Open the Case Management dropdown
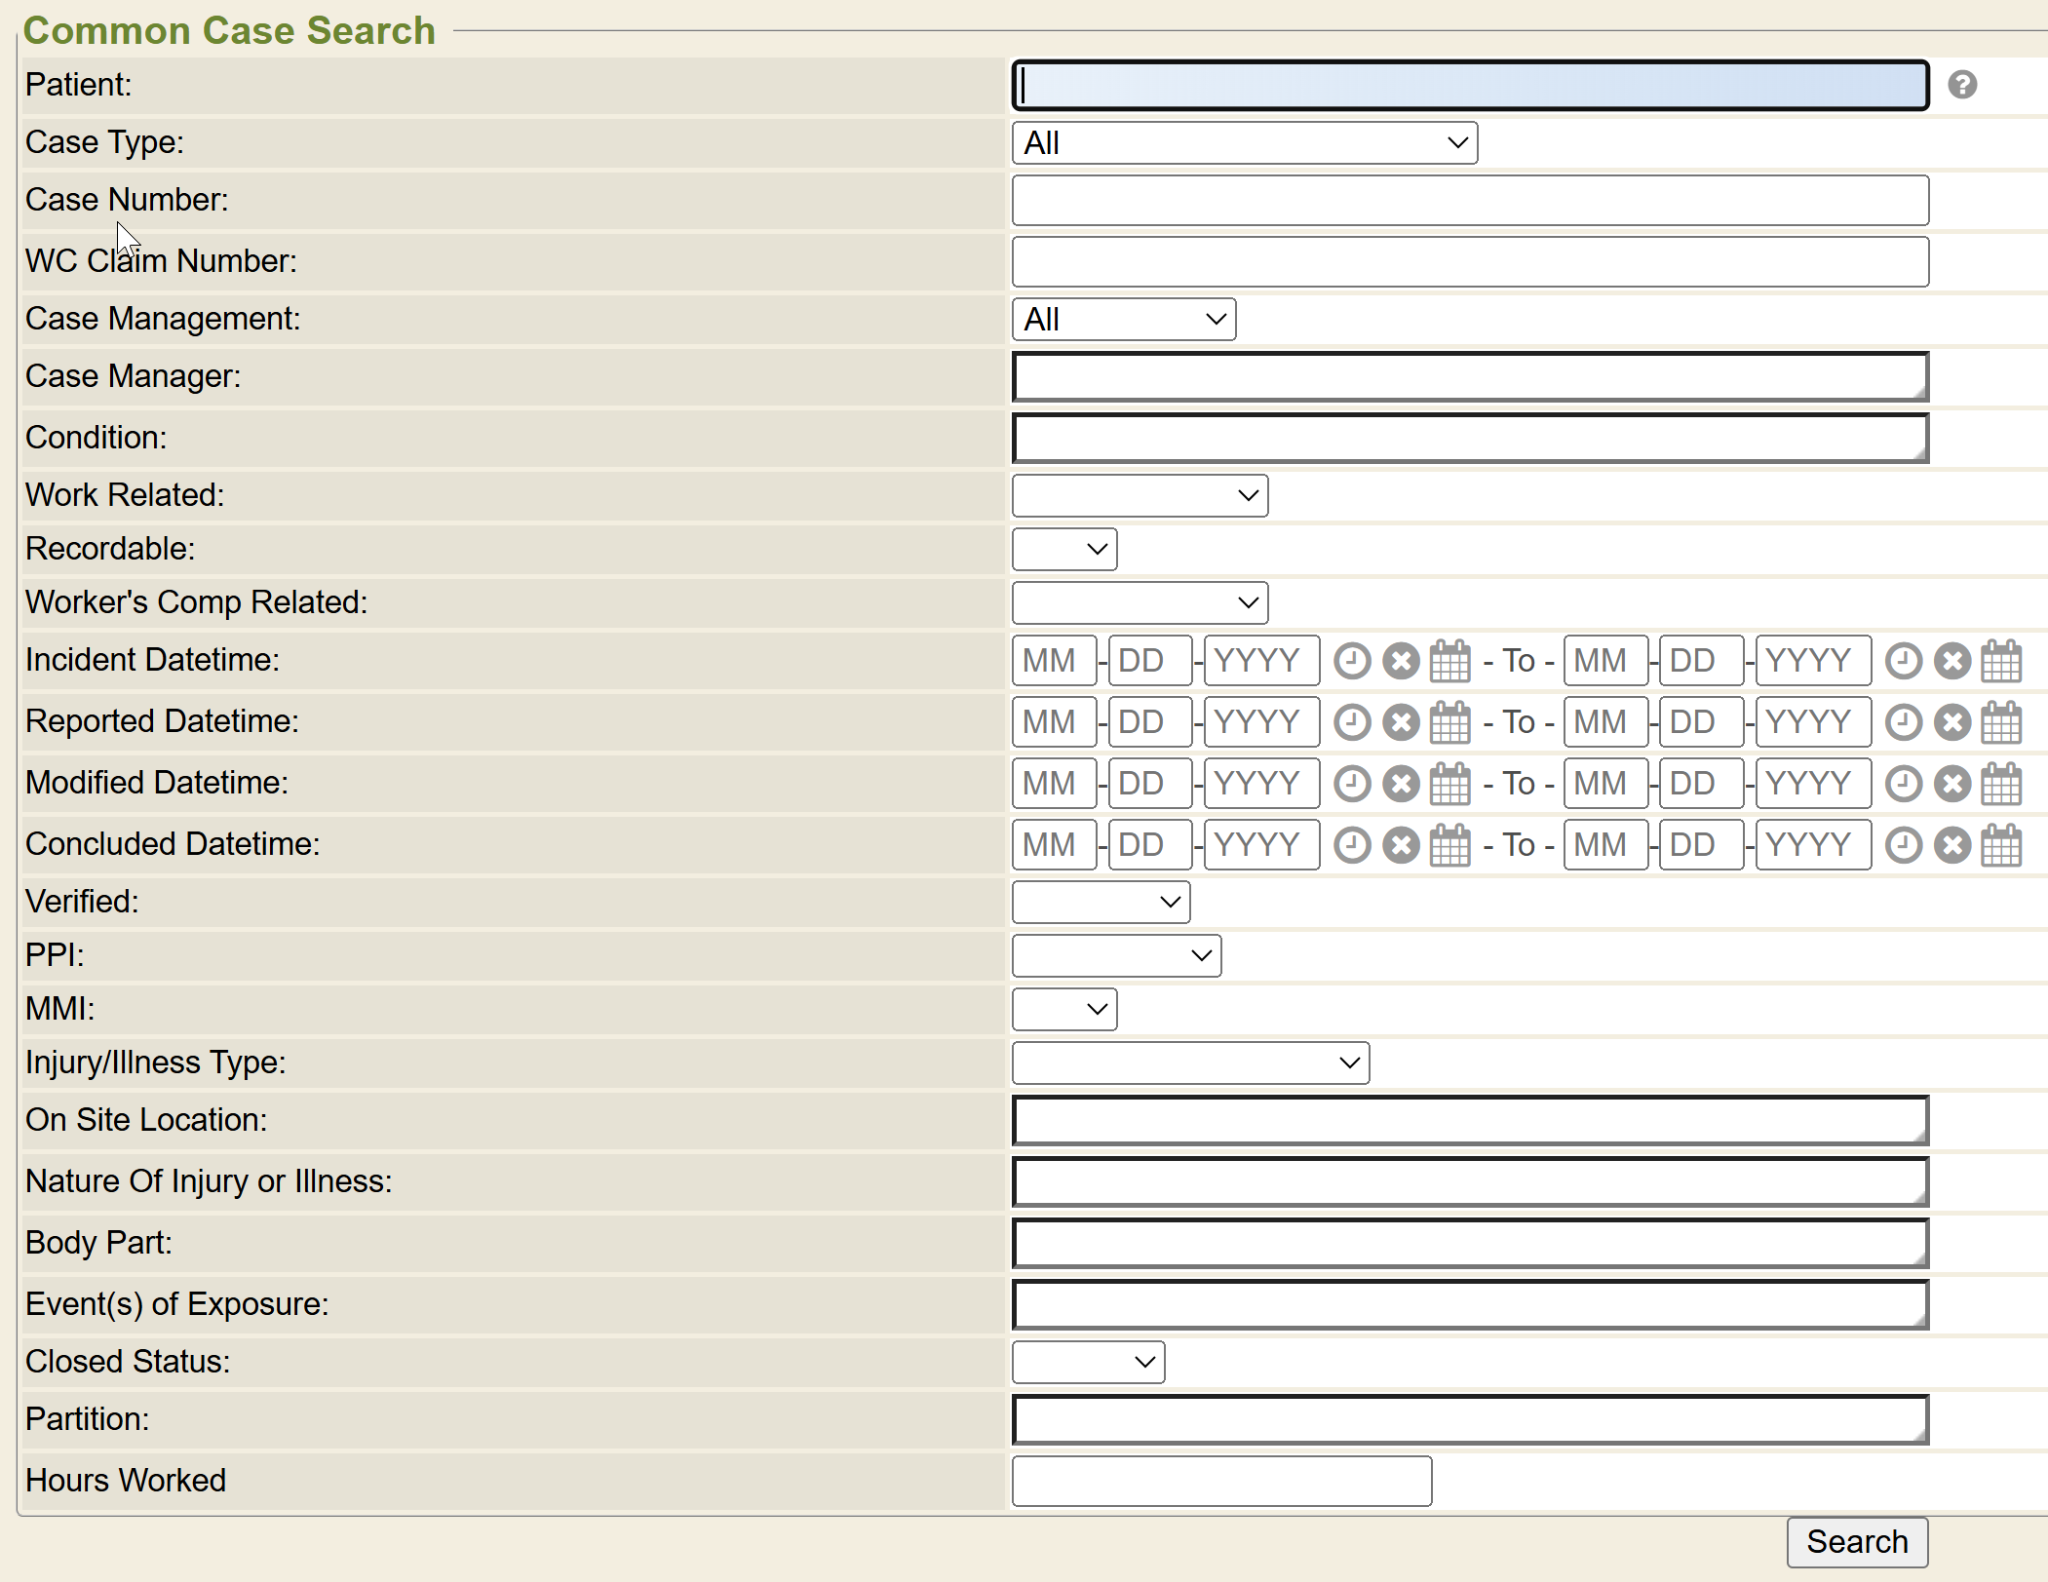Screen dimensions: 2048x1582 1123,319
